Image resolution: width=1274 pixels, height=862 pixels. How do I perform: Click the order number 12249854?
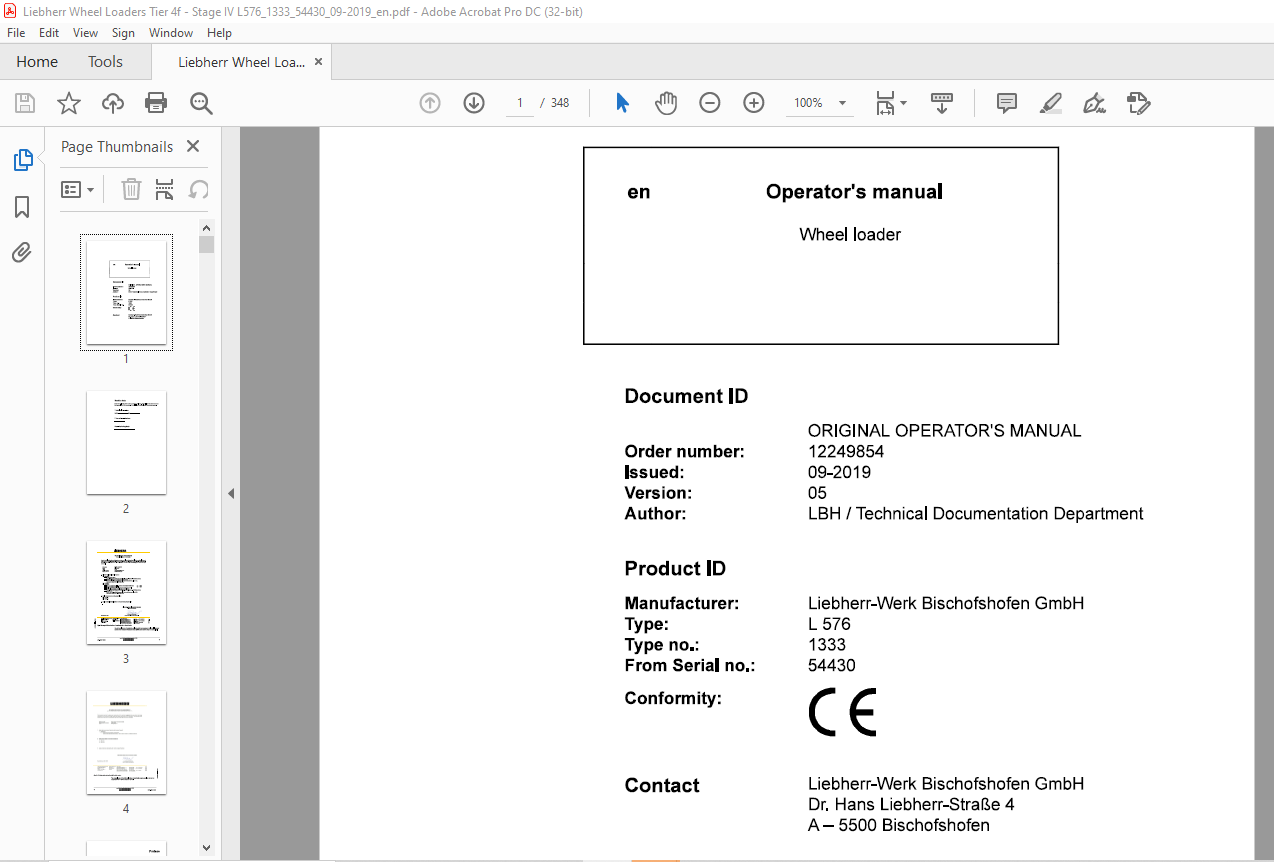[846, 452]
